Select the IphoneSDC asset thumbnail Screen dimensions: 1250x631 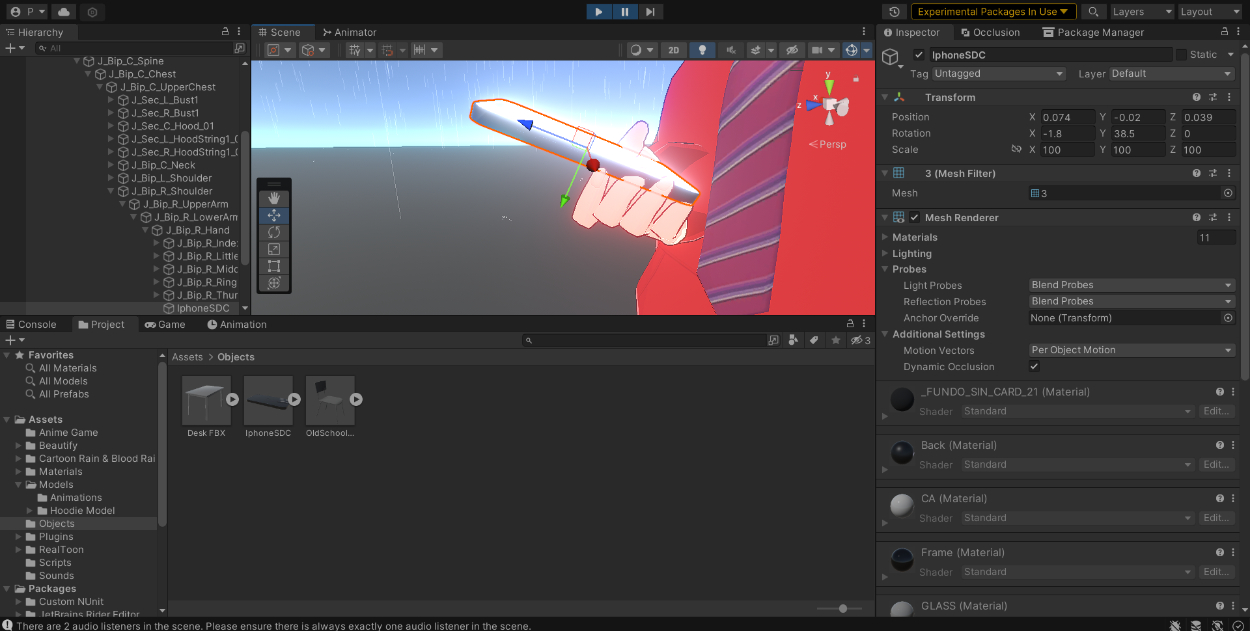268,400
